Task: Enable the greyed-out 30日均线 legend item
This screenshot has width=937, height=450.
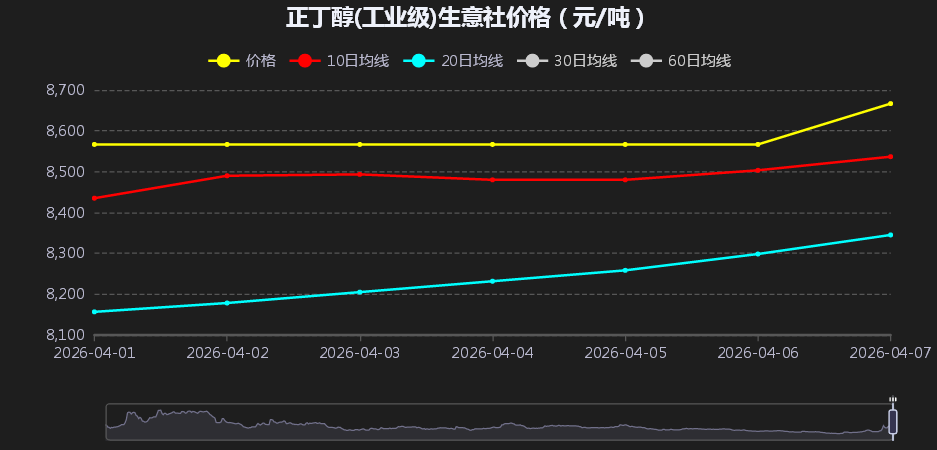Action: click(x=567, y=61)
